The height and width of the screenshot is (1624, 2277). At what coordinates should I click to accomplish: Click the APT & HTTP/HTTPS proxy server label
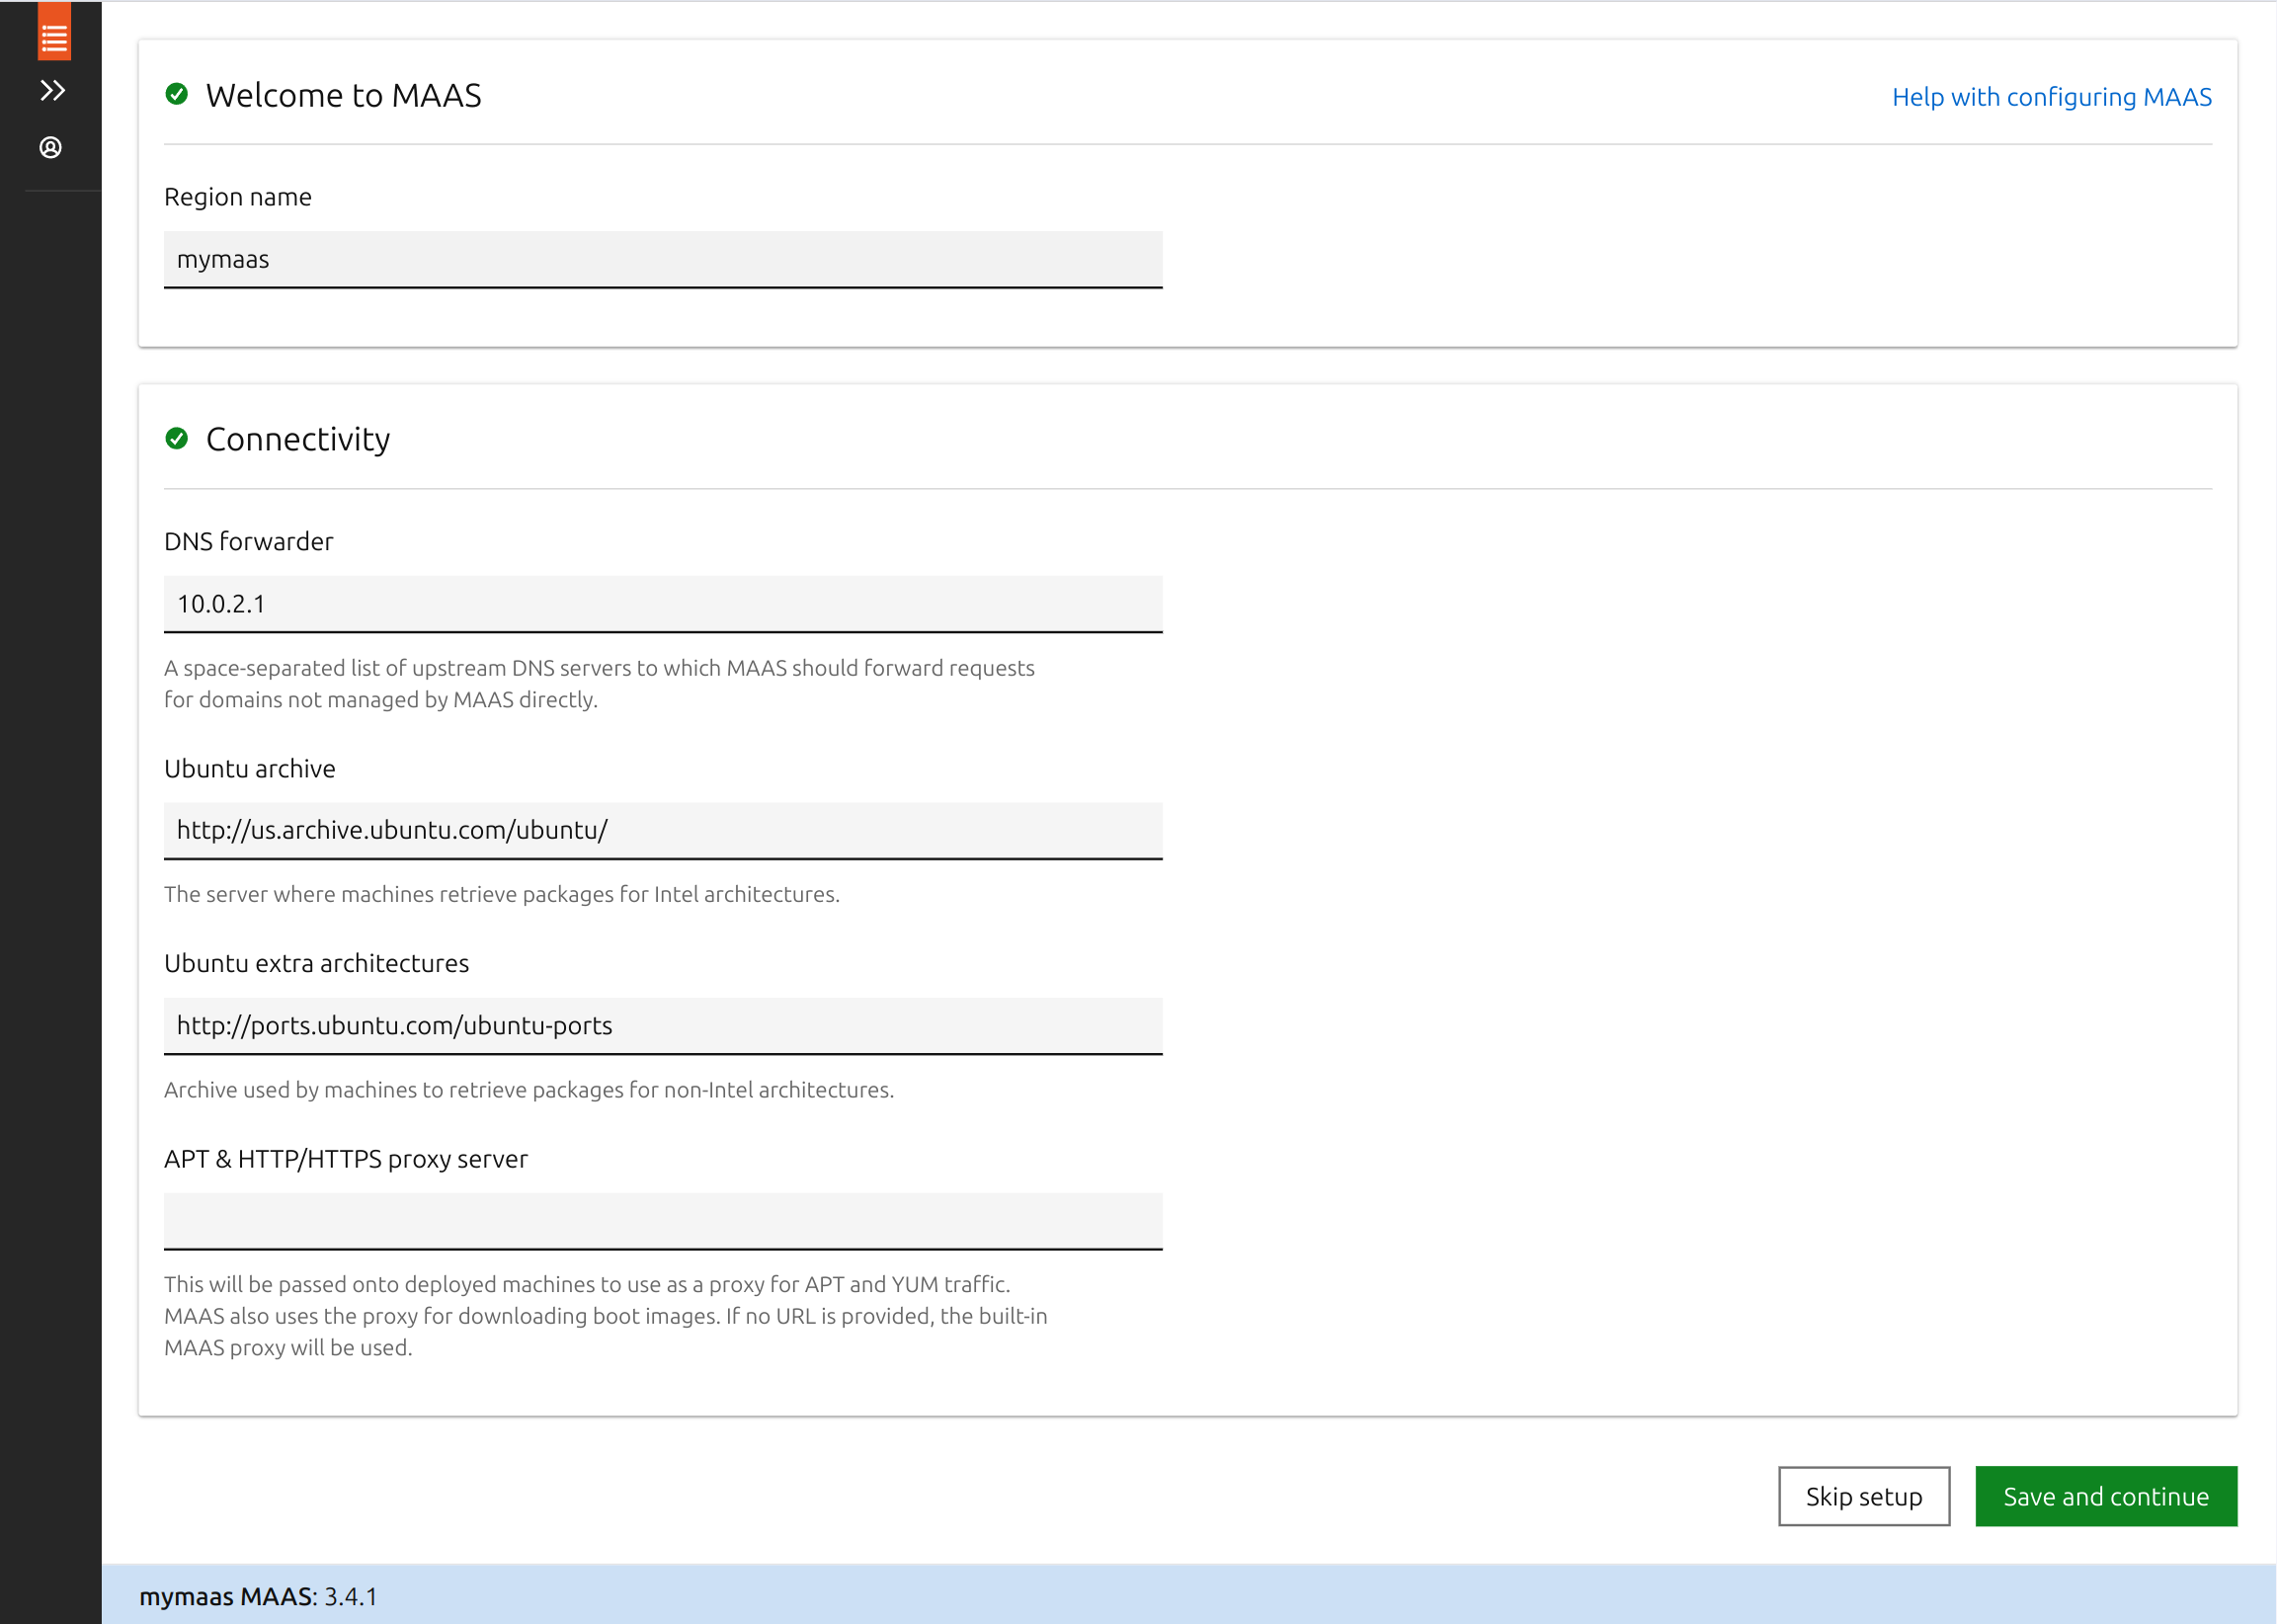(346, 1159)
